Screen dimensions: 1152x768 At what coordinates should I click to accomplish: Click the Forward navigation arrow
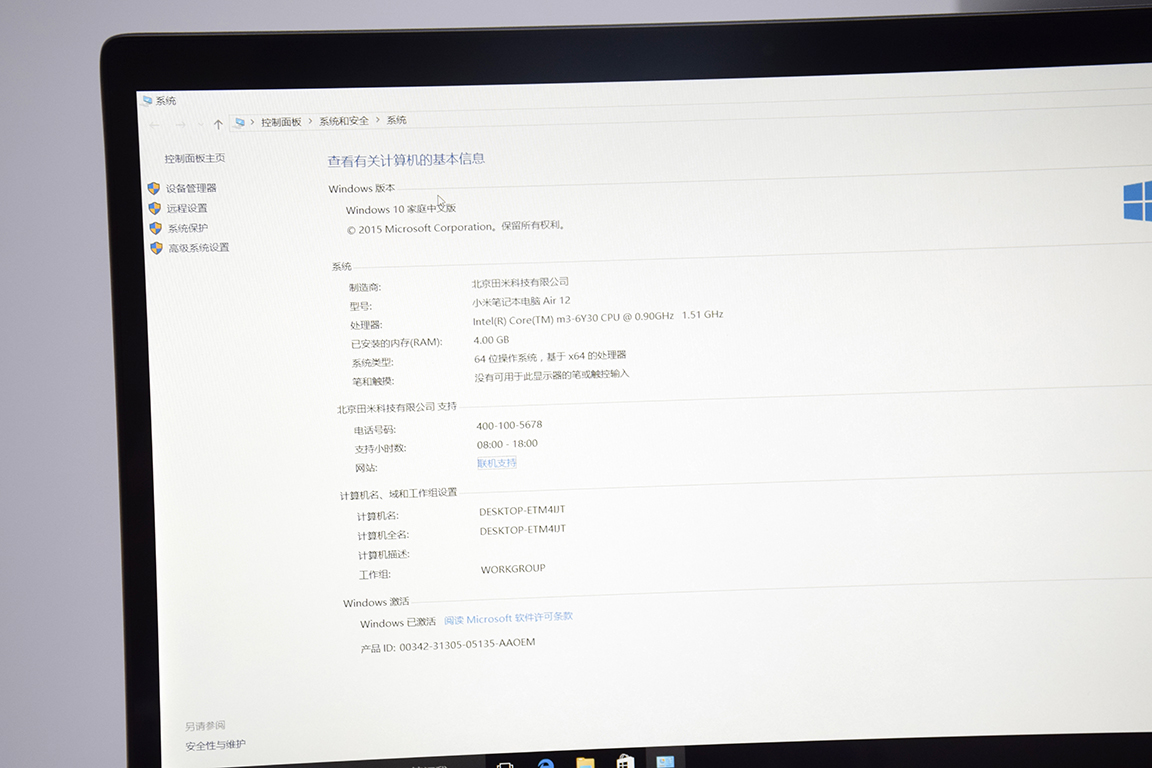click(x=180, y=125)
